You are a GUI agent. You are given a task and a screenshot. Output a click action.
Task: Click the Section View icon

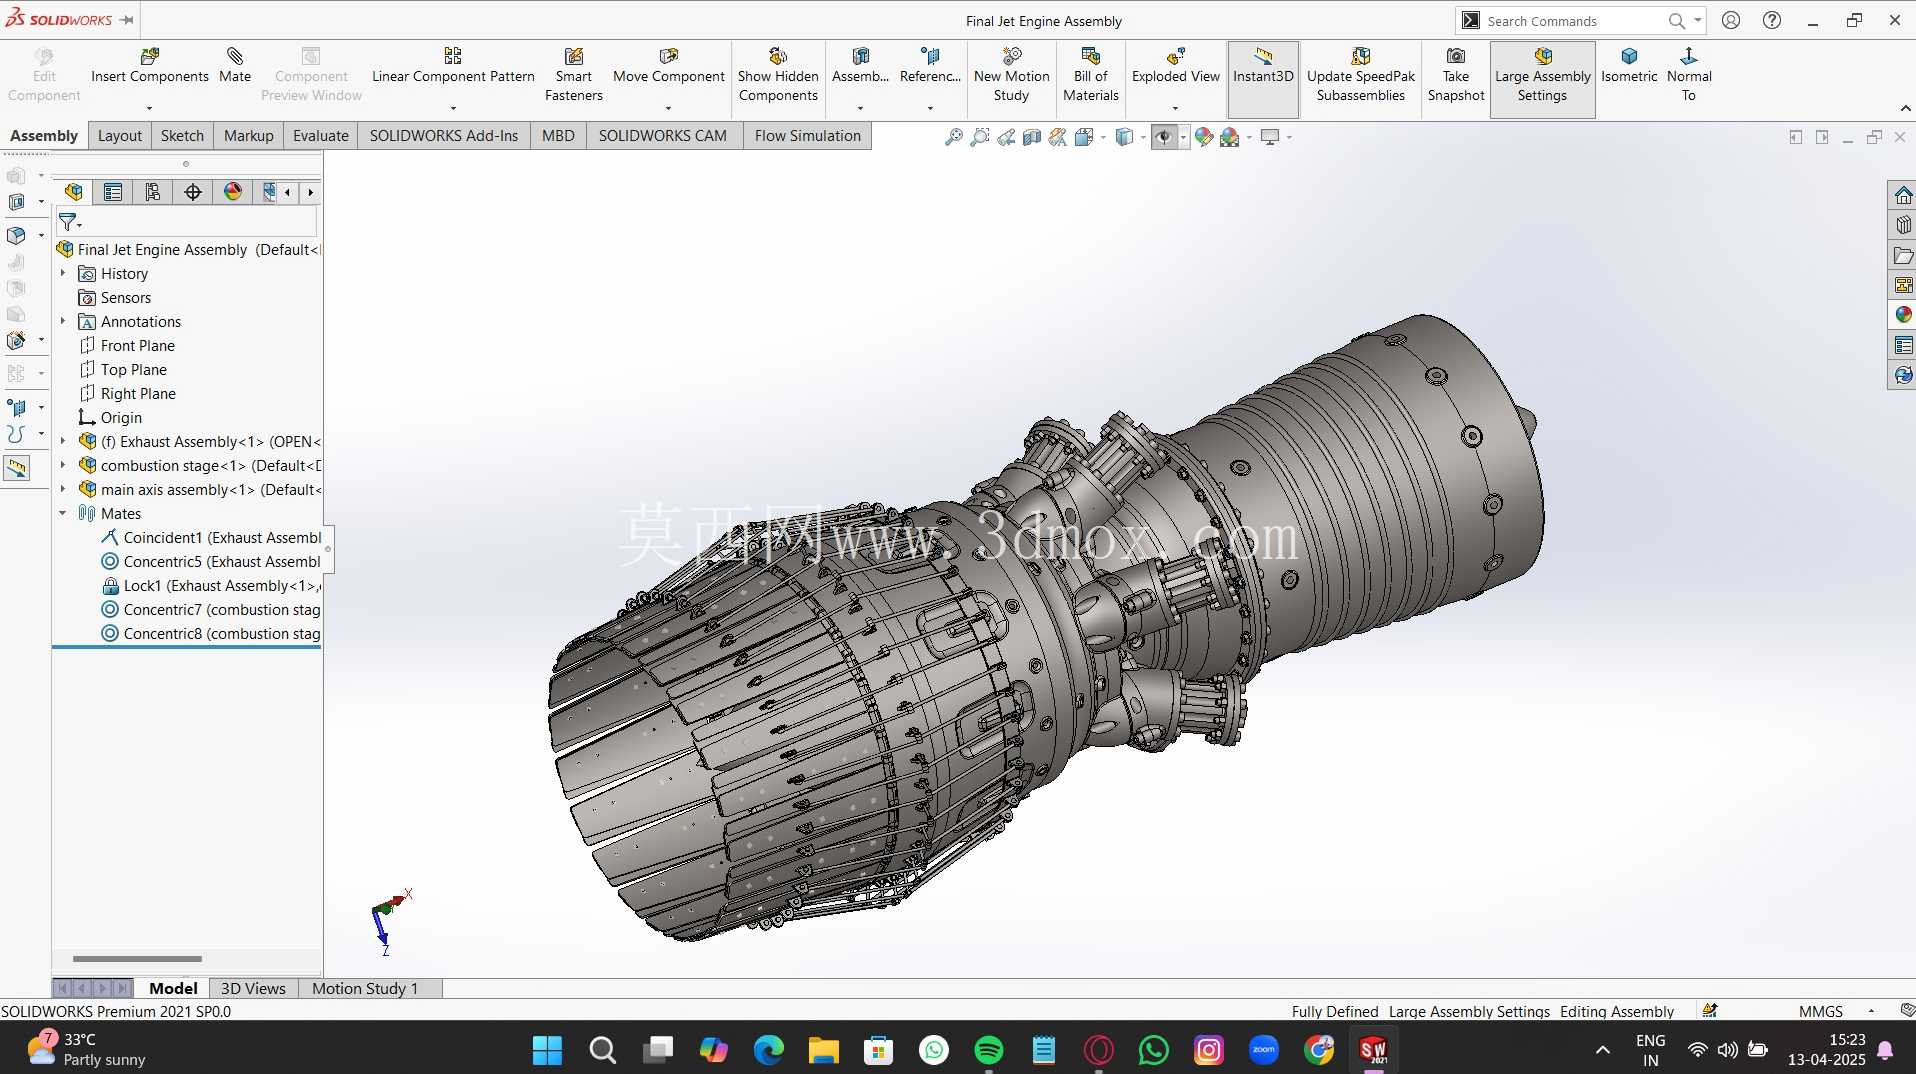(x=1032, y=137)
